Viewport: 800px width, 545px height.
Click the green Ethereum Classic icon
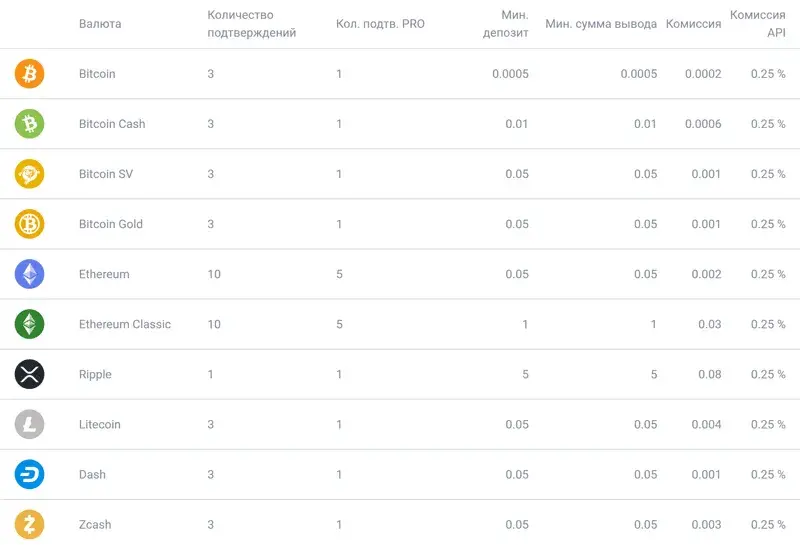click(x=30, y=324)
